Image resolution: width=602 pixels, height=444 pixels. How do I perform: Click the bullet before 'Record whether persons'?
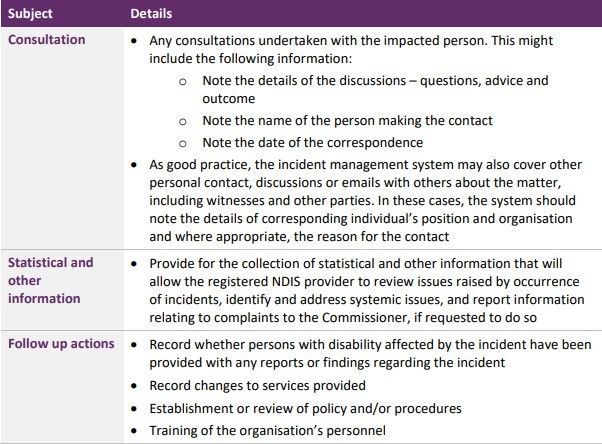pos(134,345)
